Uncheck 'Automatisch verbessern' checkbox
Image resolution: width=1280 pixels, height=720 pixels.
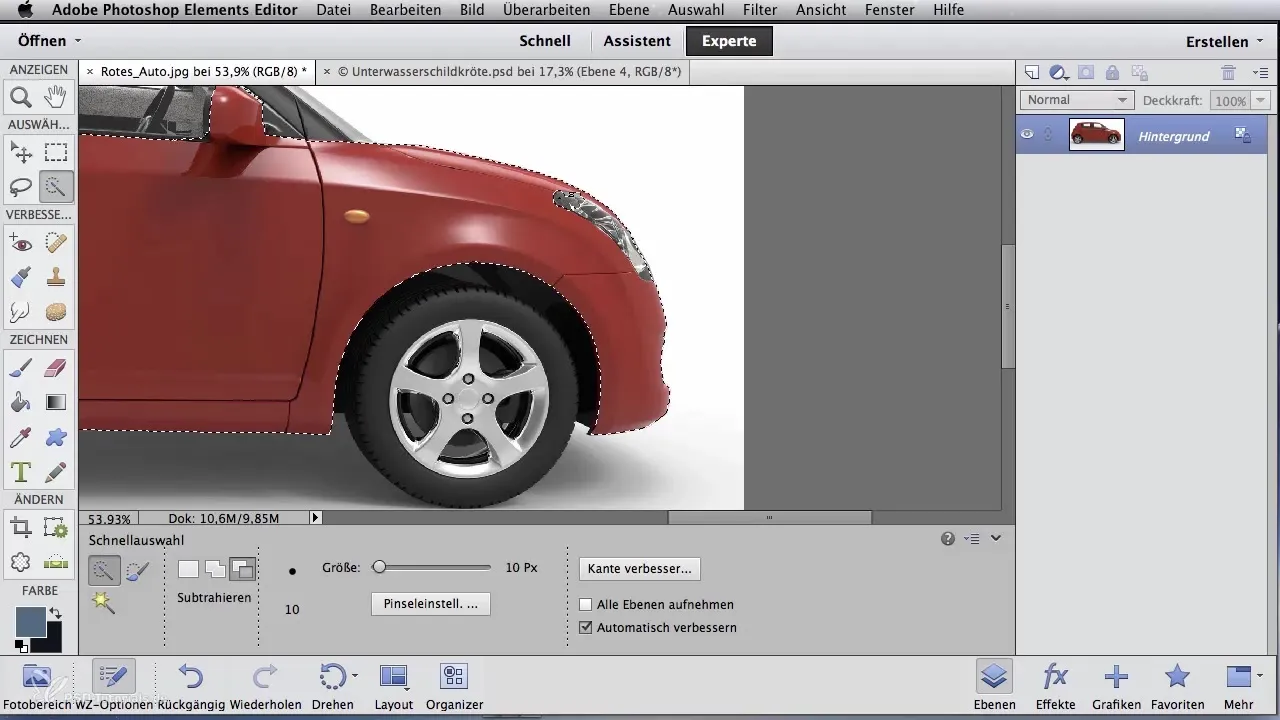[x=586, y=628]
